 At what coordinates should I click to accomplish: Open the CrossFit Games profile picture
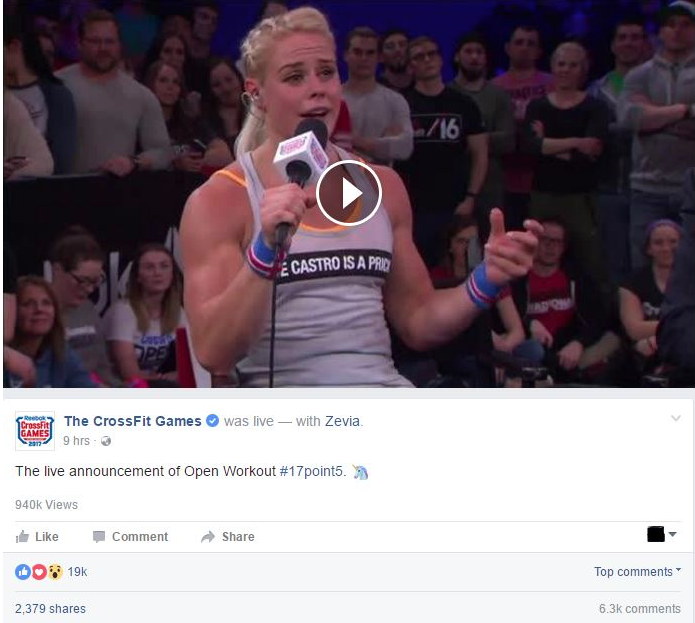click(35, 431)
